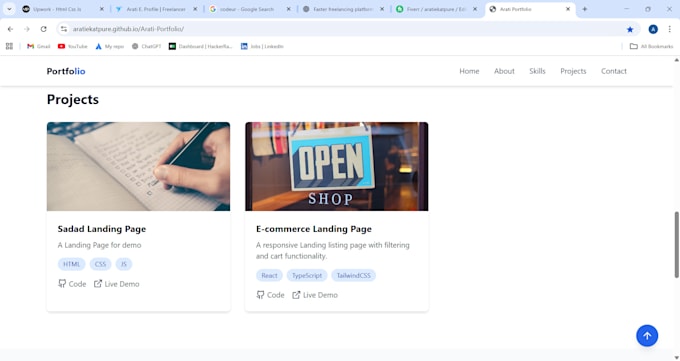This screenshot has height=361, width=680.
Task: Select the TypeScript tag chip
Action: (x=307, y=276)
